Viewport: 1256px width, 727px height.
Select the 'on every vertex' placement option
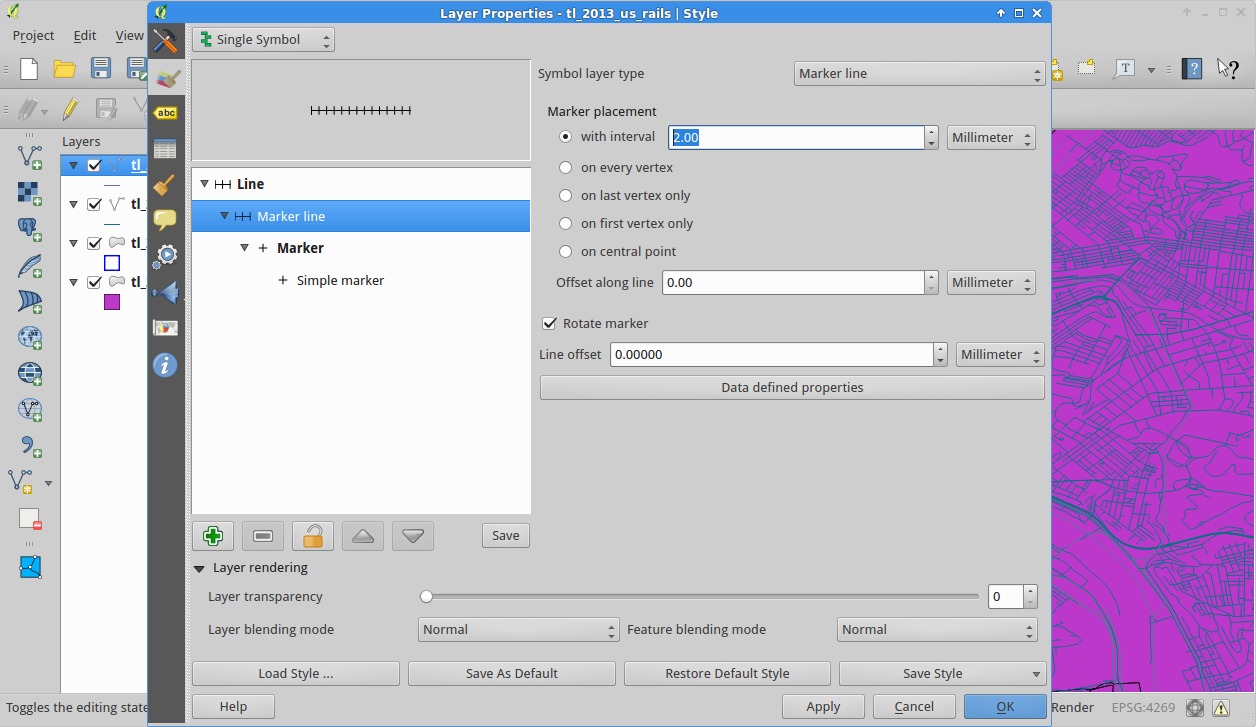click(566, 168)
